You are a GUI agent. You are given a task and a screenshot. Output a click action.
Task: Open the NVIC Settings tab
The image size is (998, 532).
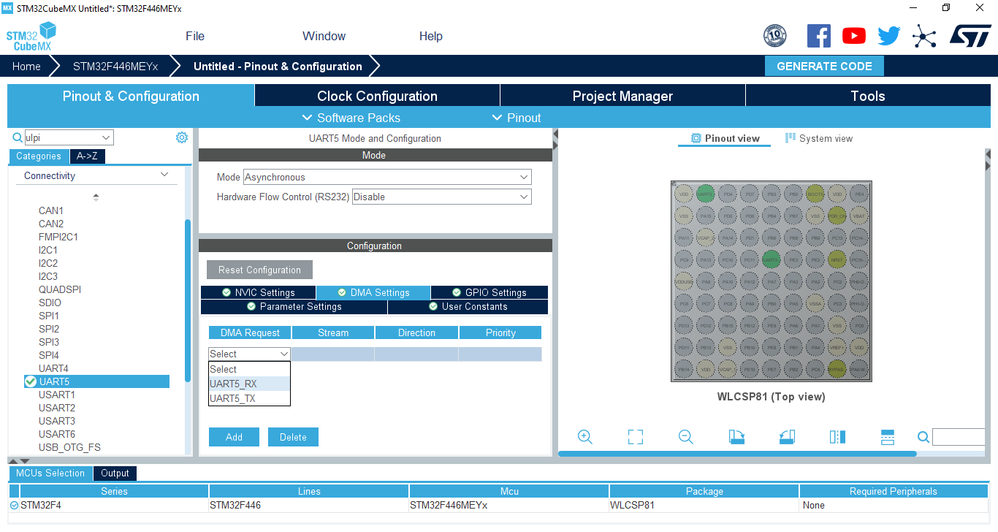pyautogui.click(x=258, y=292)
